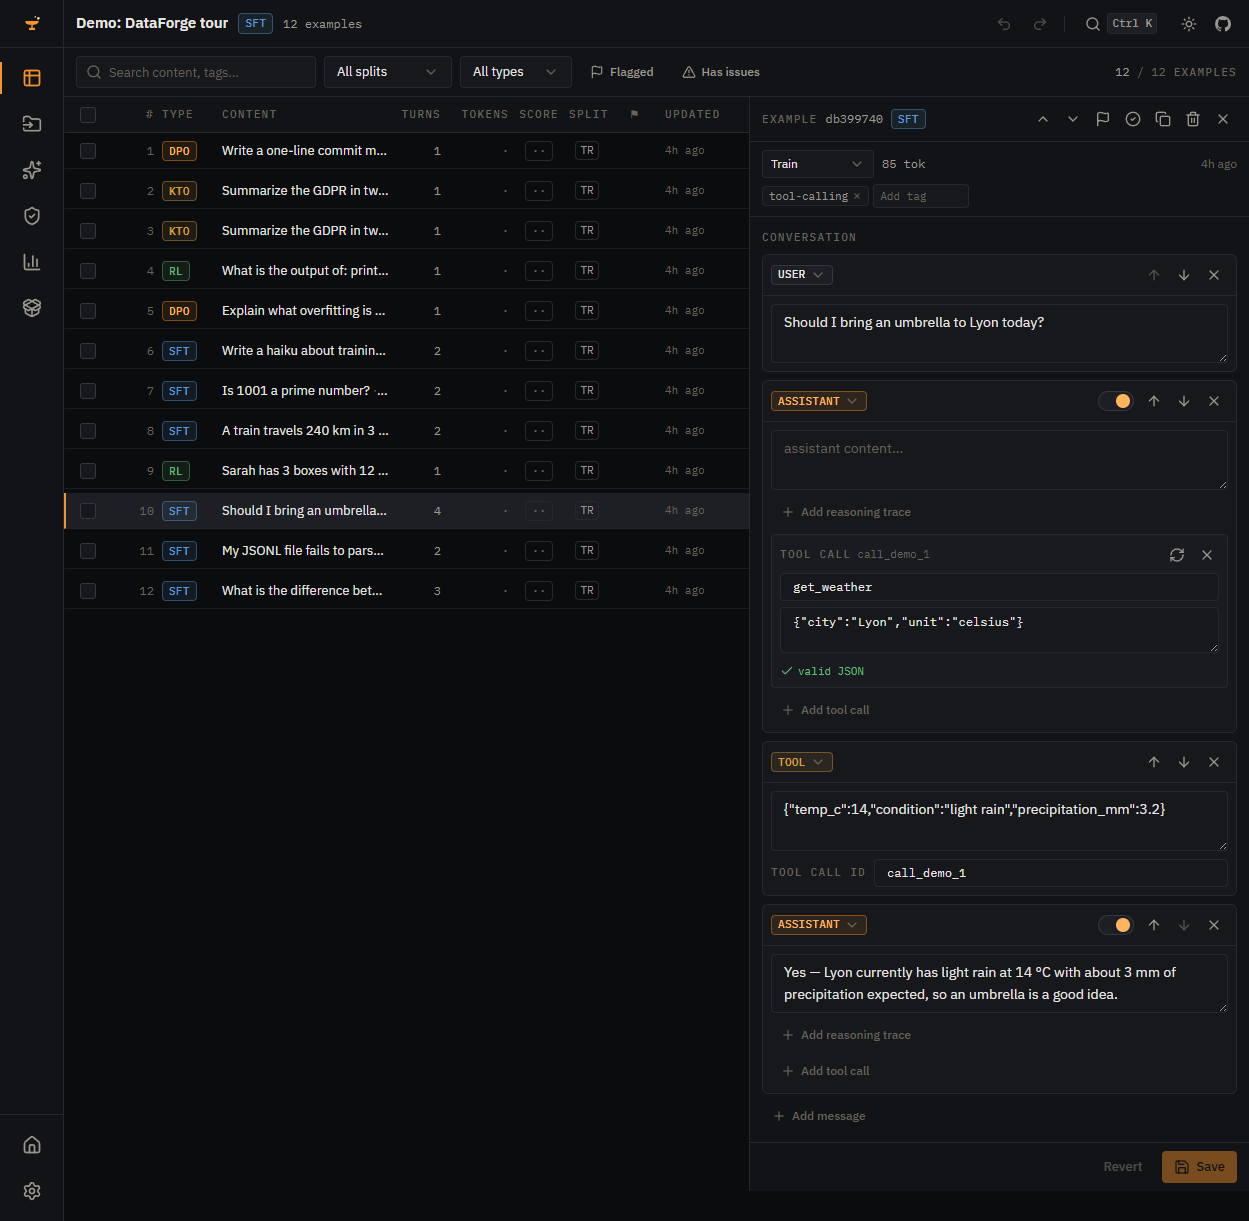Check row 10 'Should I bring an umbrella' checkbox
This screenshot has height=1221, width=1249.
(88, 511)
